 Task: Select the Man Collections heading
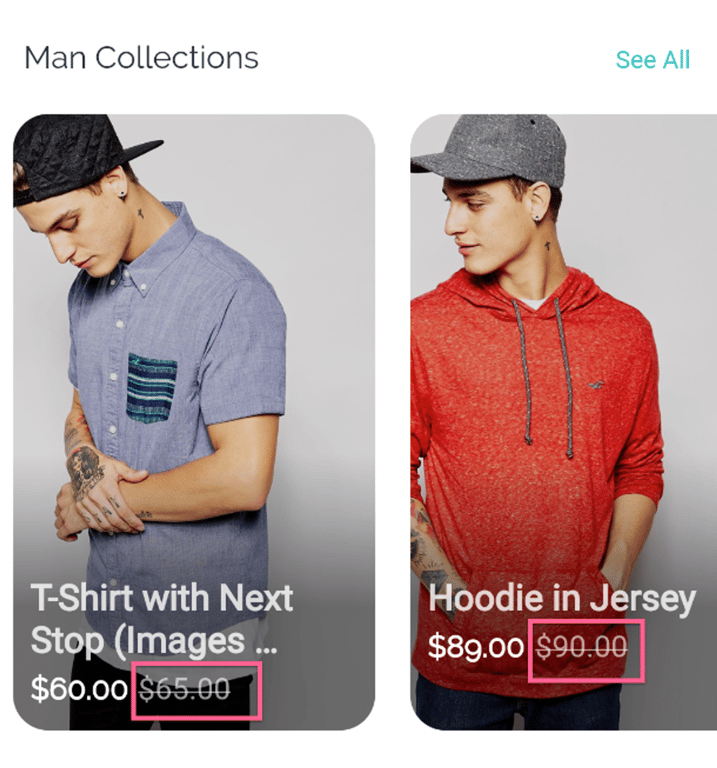pos(141,58)
